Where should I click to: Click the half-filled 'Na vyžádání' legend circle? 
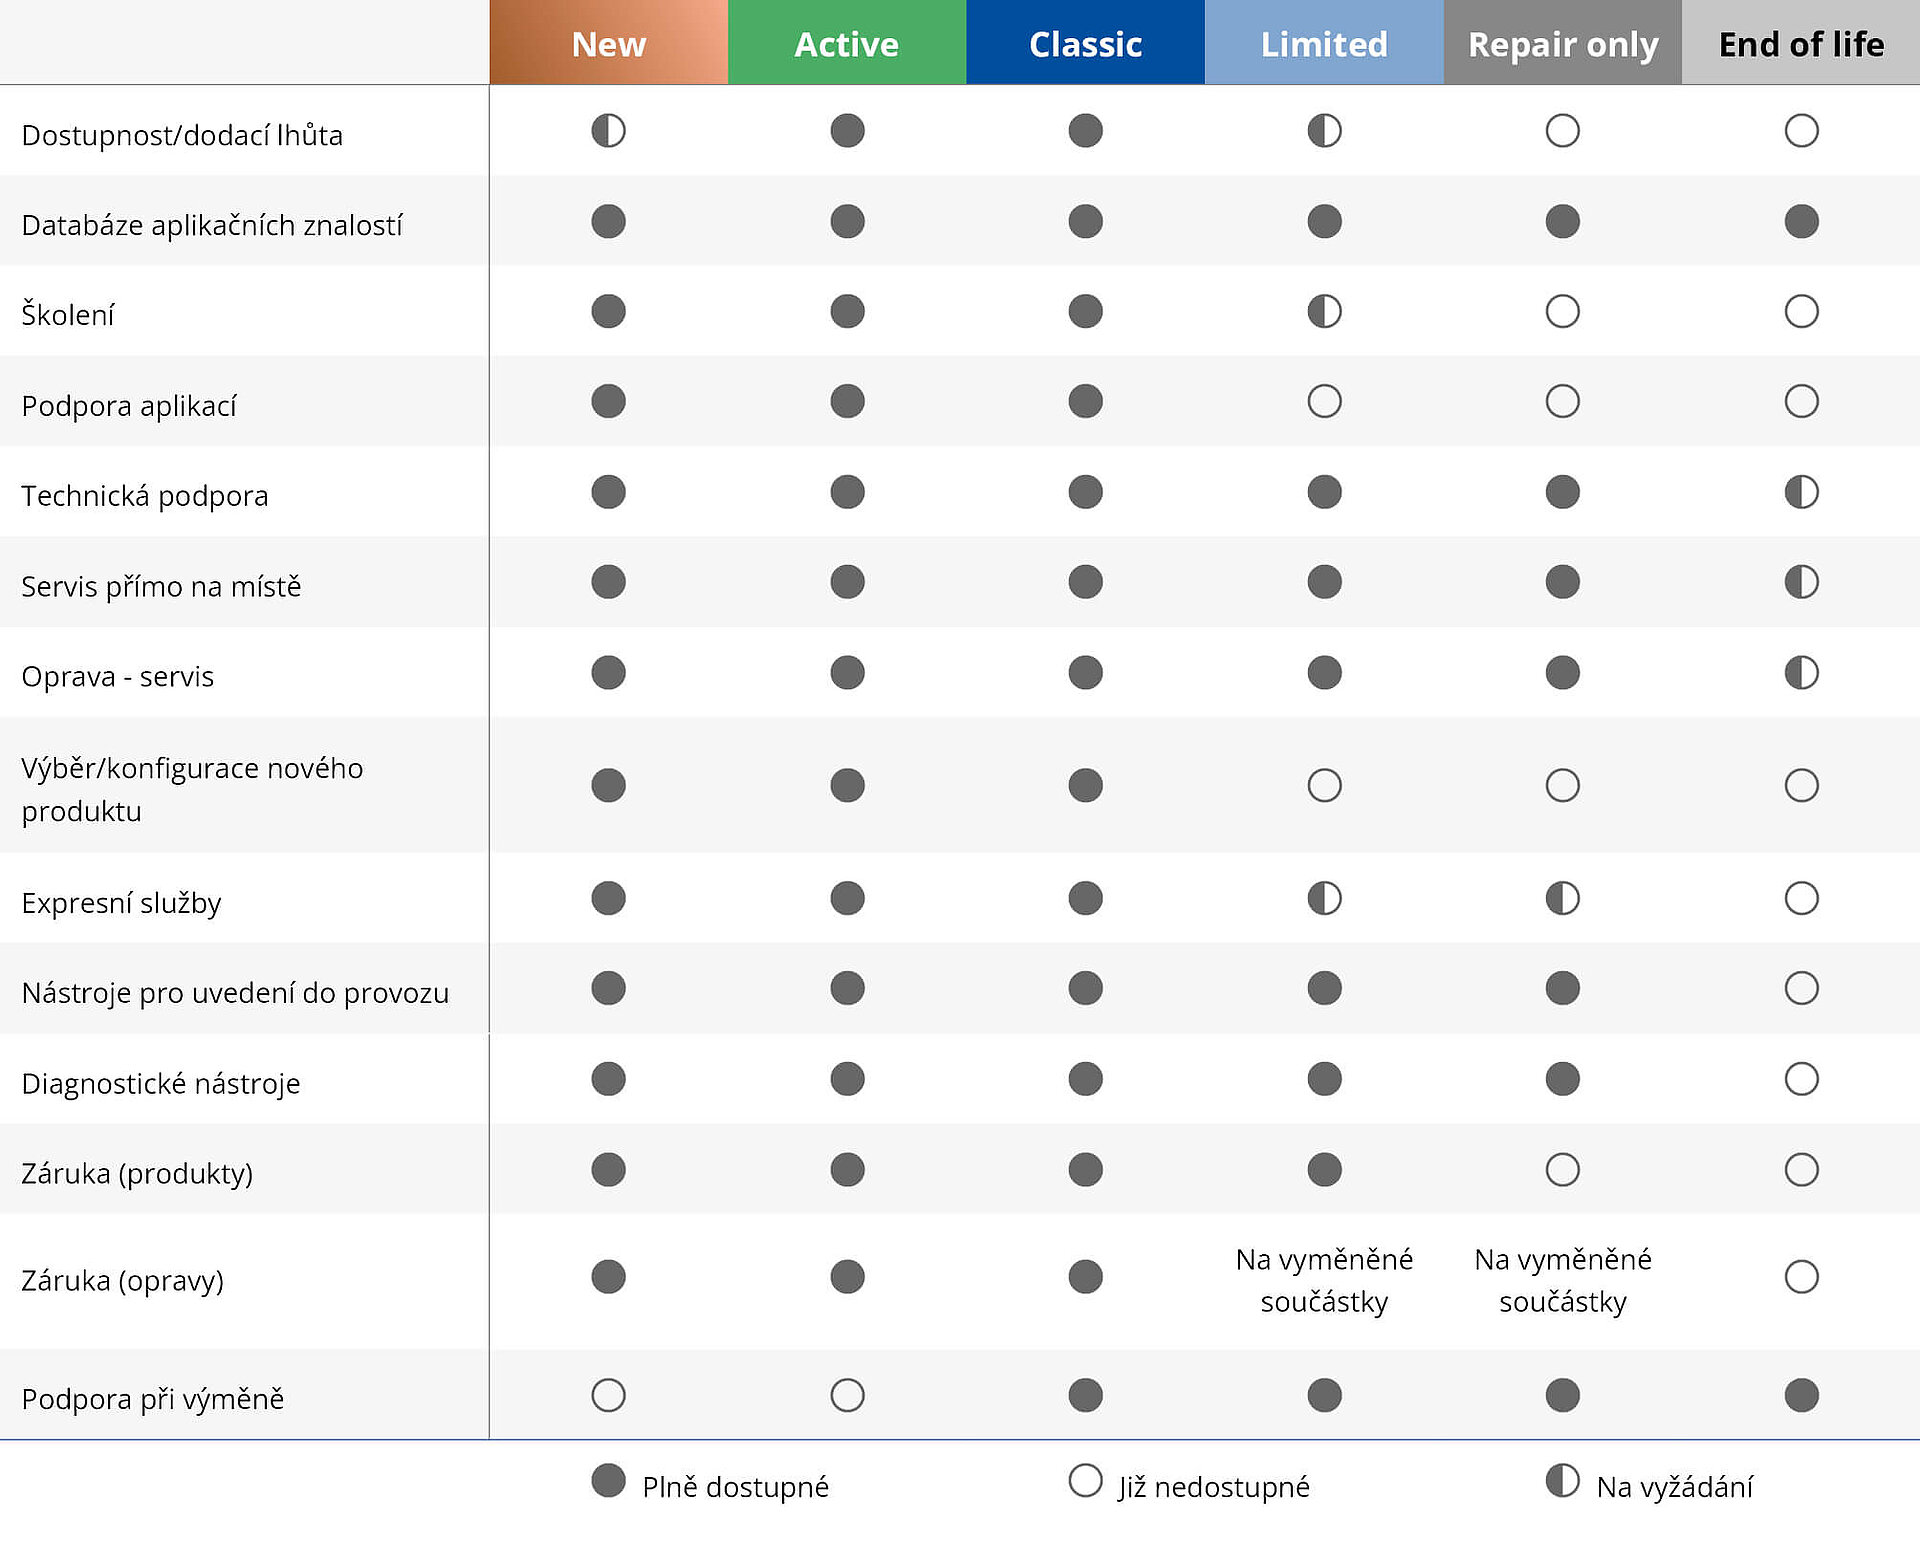coord(1562,1481)
